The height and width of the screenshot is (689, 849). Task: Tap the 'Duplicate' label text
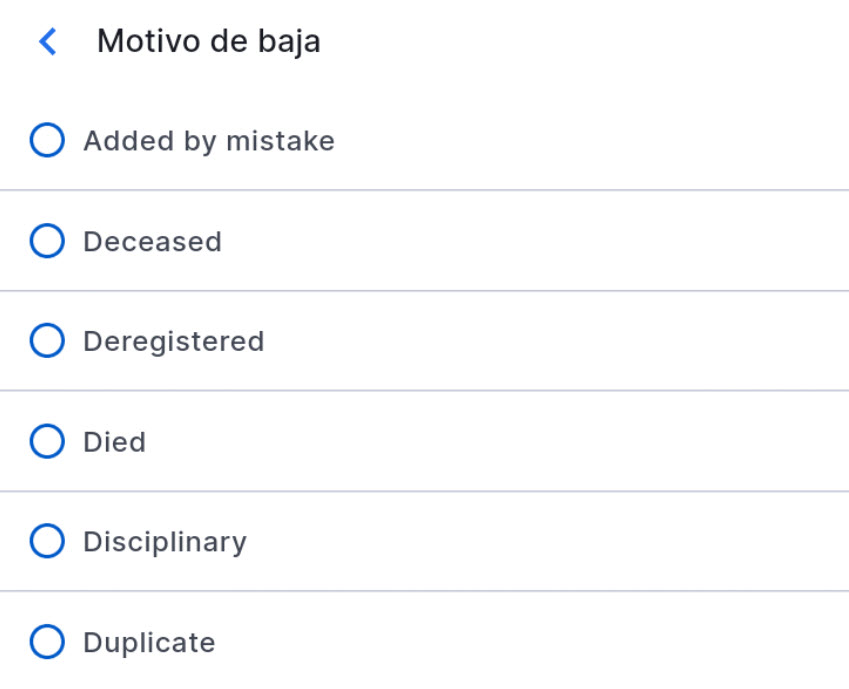click(x=149, y=641)
